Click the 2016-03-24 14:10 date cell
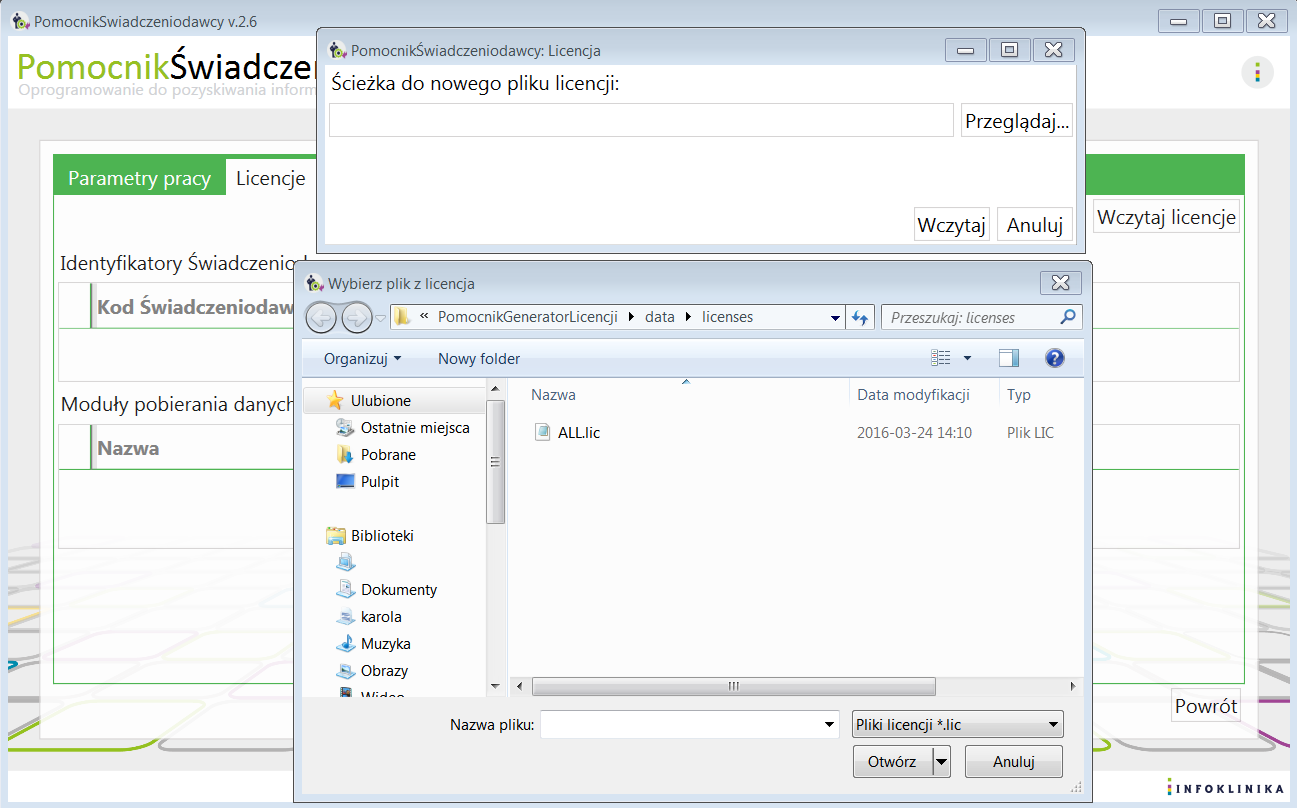1297x808 pixels. point(914,432)
